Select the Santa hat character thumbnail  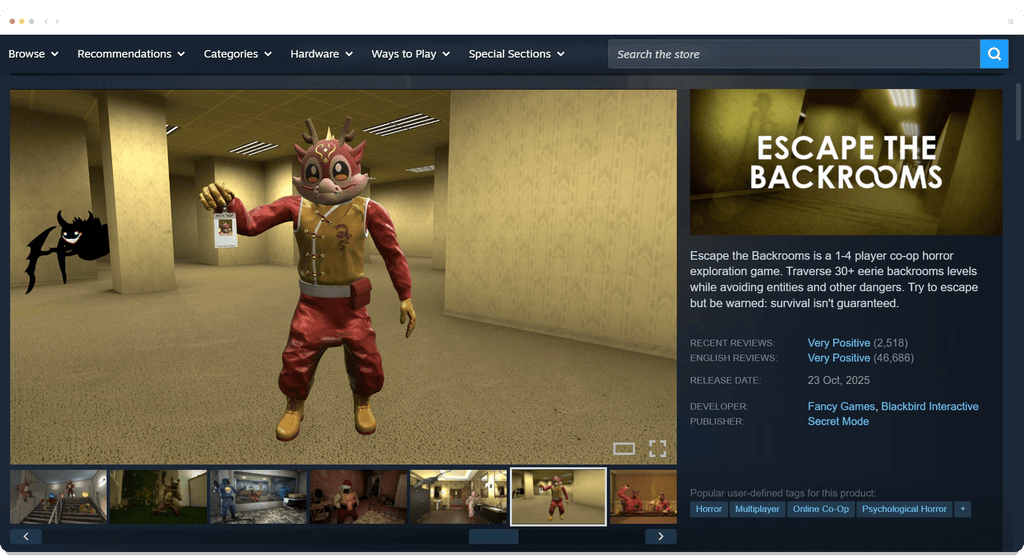tap(358, 497)
